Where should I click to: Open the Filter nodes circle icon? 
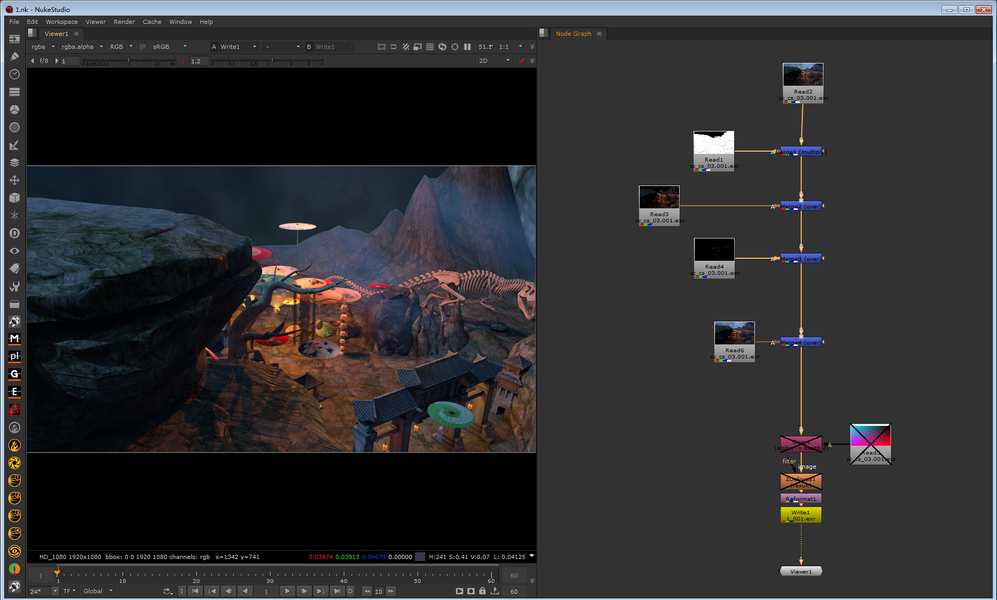pyautogui.click(x=14, y=127)
